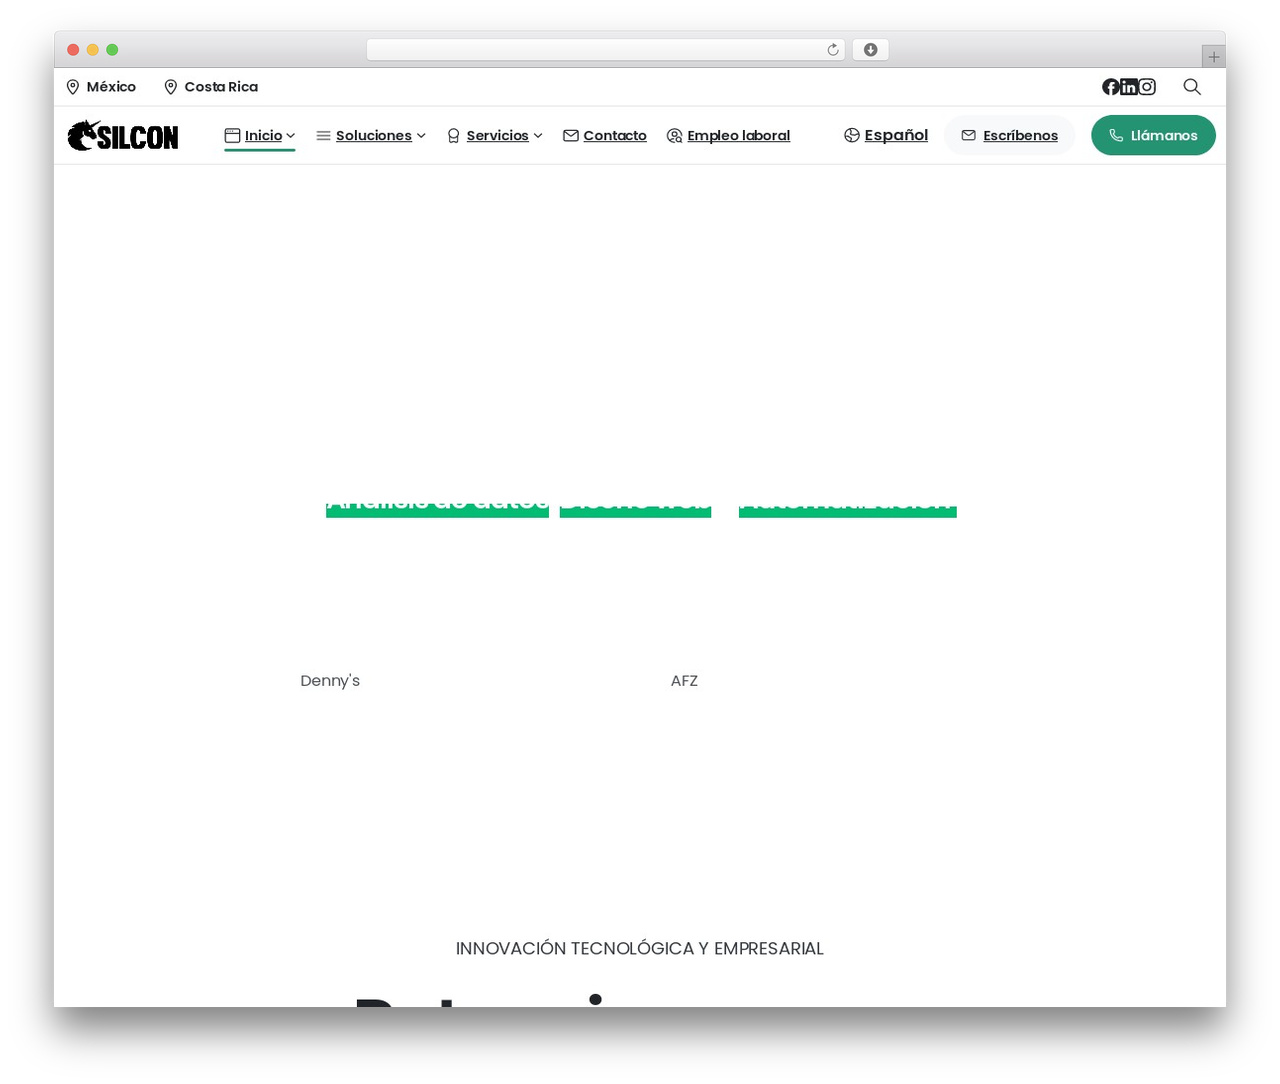Select the México location link
This screenshot has height=1084, width=1280.
(x=101, y=87)
